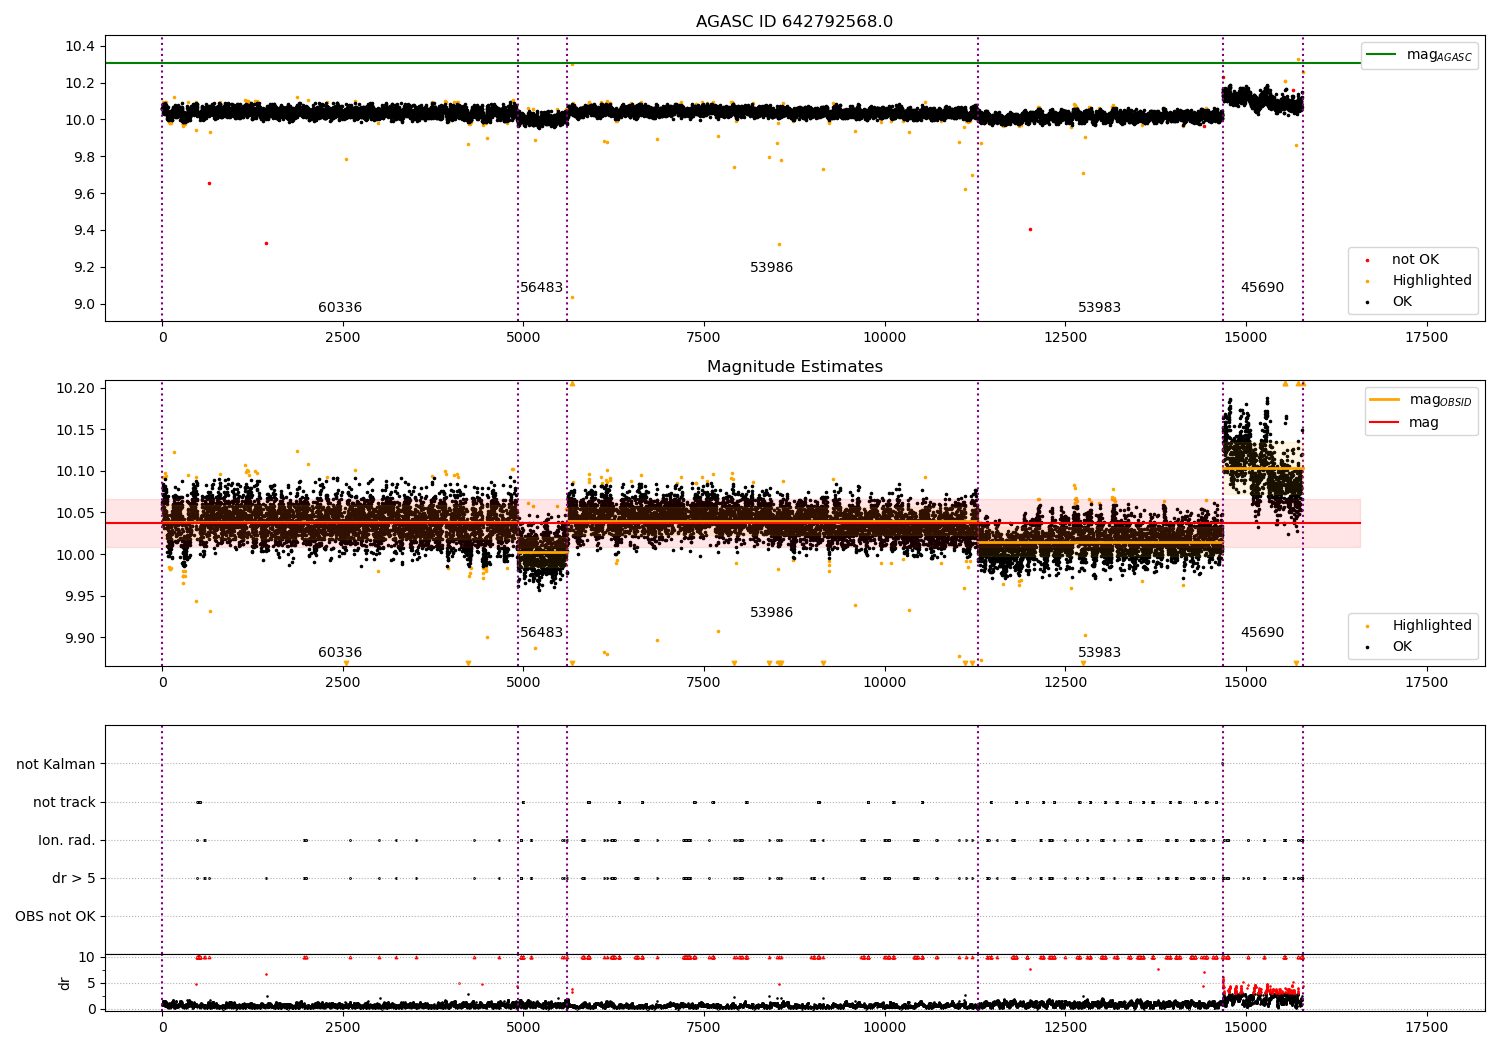
Task: Click the 'dr' axis label of bottom panel
Action: click(x=65, y=983)
